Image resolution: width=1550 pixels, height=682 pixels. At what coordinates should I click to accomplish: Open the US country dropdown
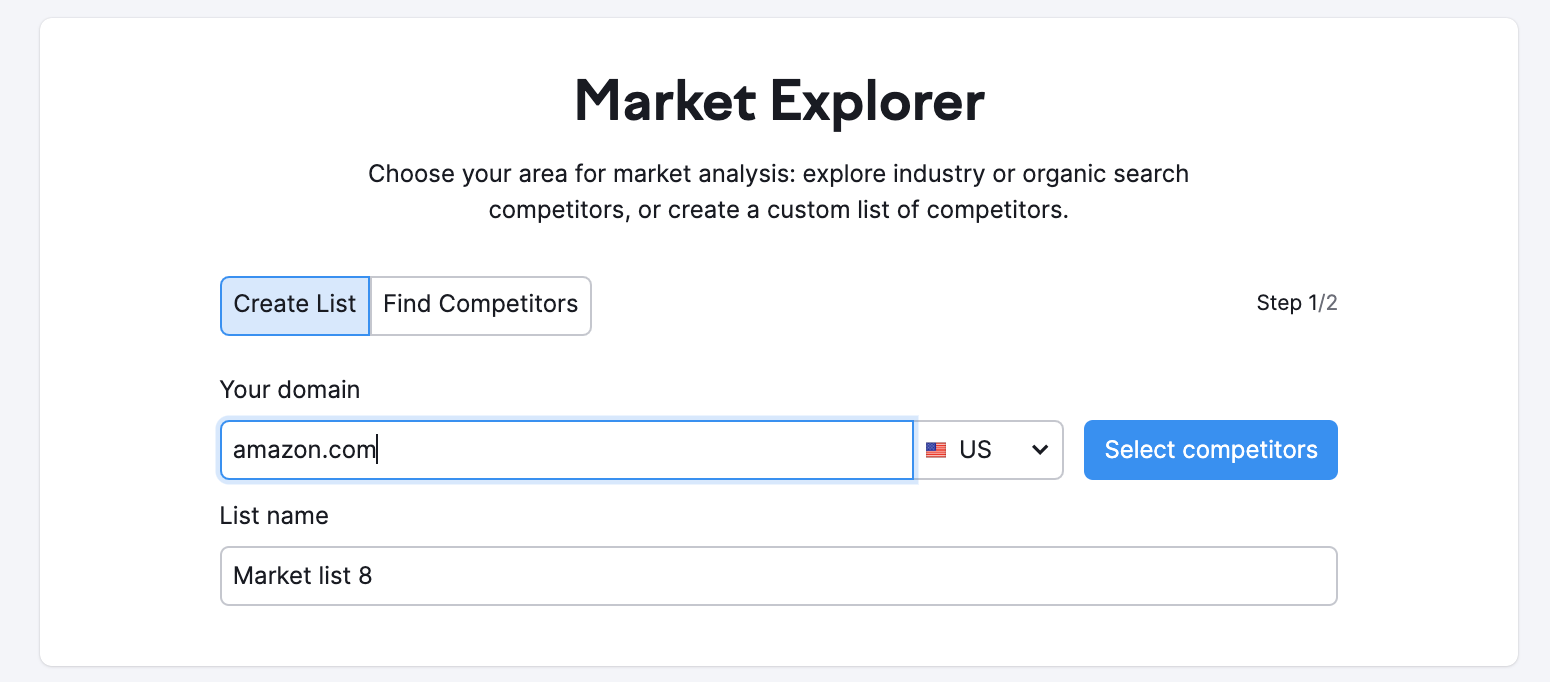pos(989,450)
